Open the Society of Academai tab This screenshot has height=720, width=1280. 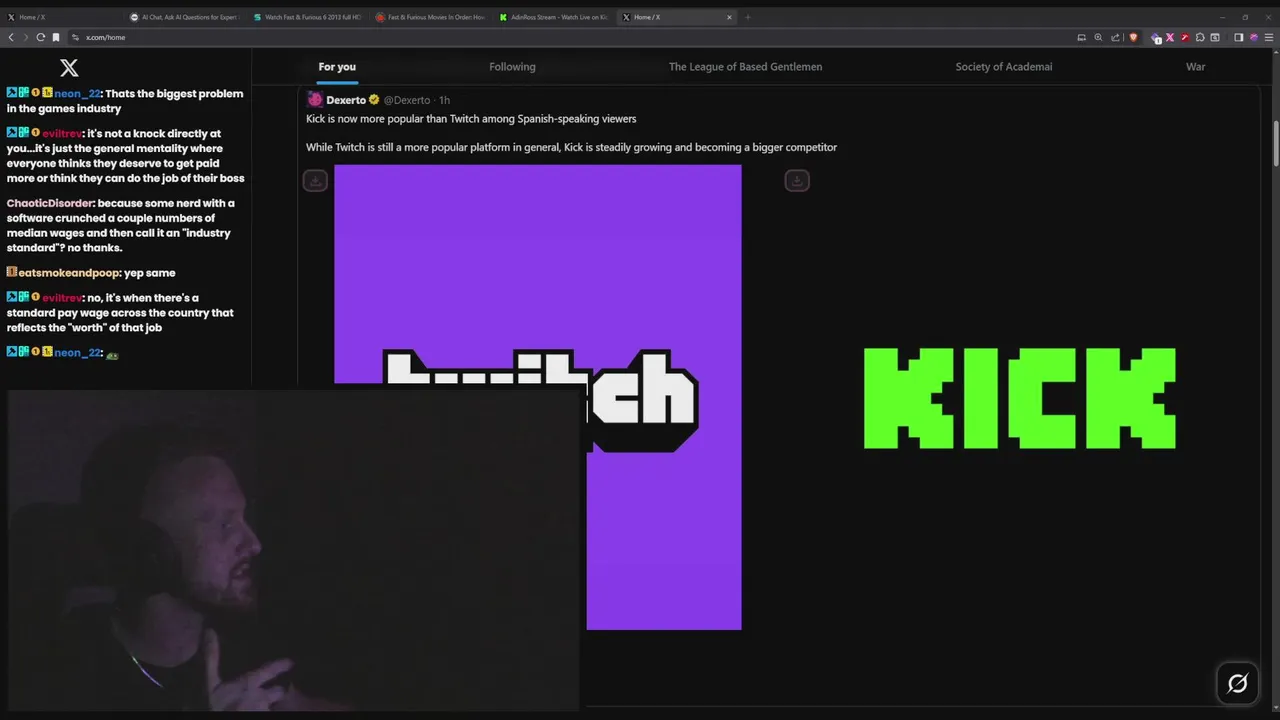1003,67
